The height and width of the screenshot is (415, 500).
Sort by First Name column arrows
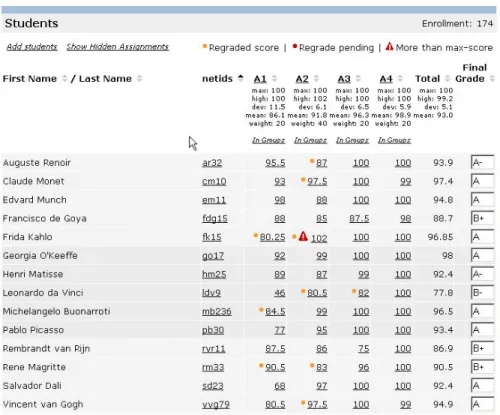(65, 79)
